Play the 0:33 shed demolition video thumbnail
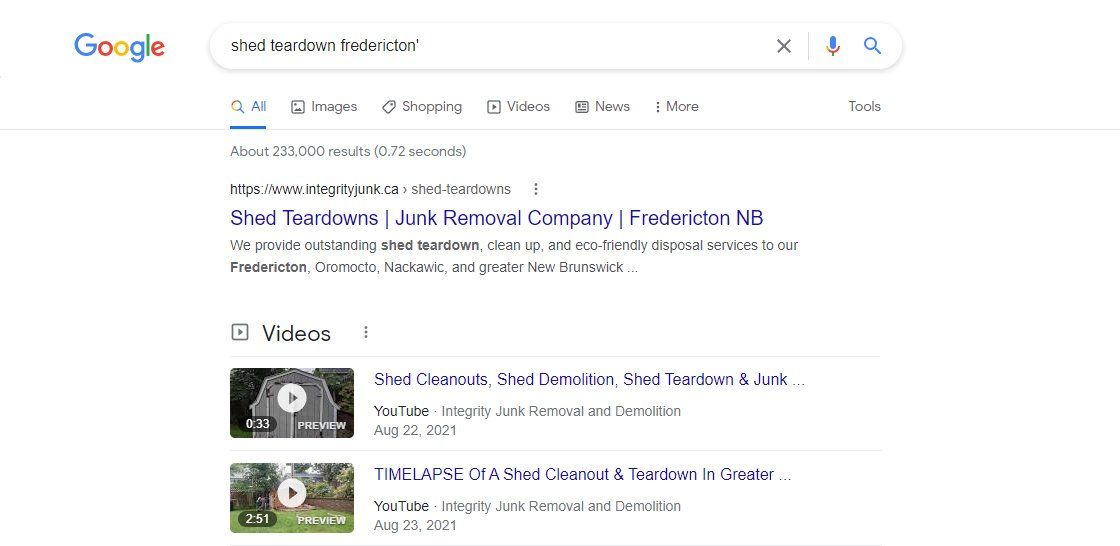Viewport: 1120px width, 546px height. coord(291,403)
